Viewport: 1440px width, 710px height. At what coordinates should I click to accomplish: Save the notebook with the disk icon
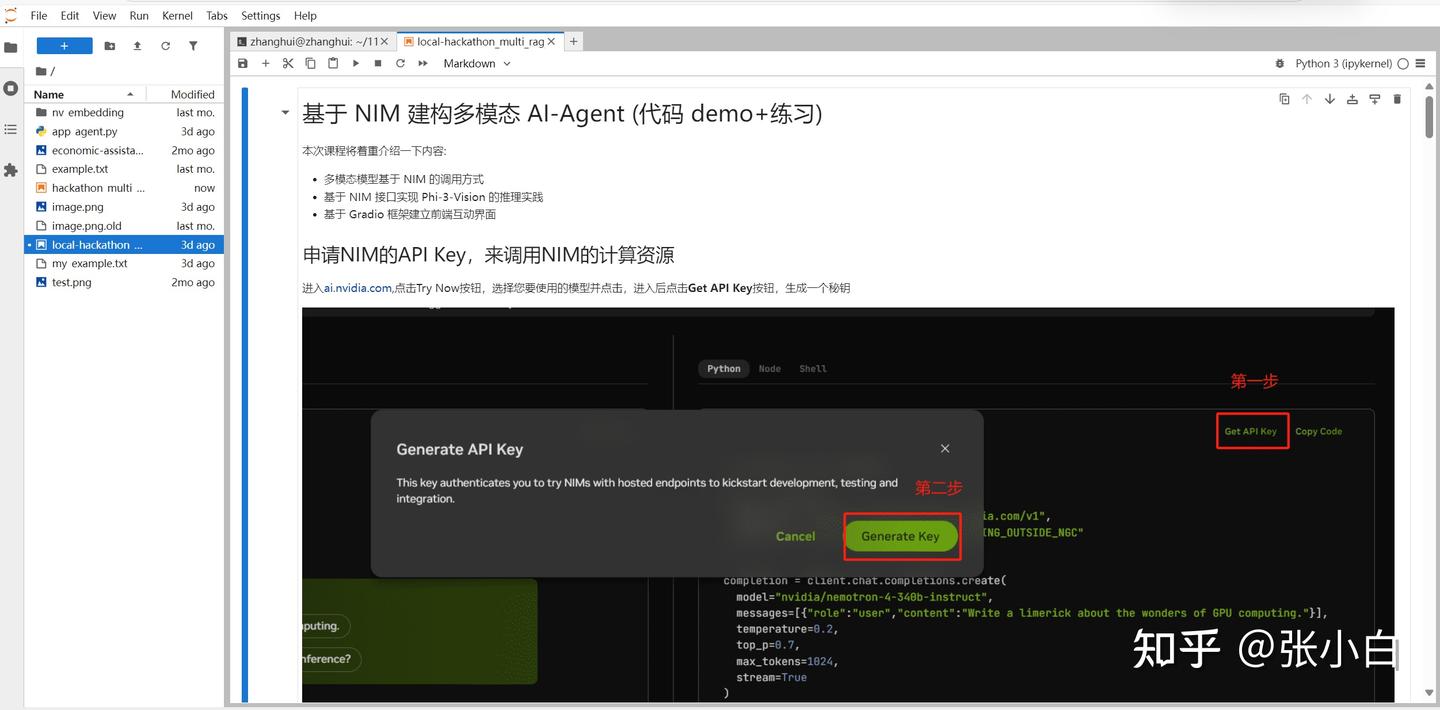[243, 63]
